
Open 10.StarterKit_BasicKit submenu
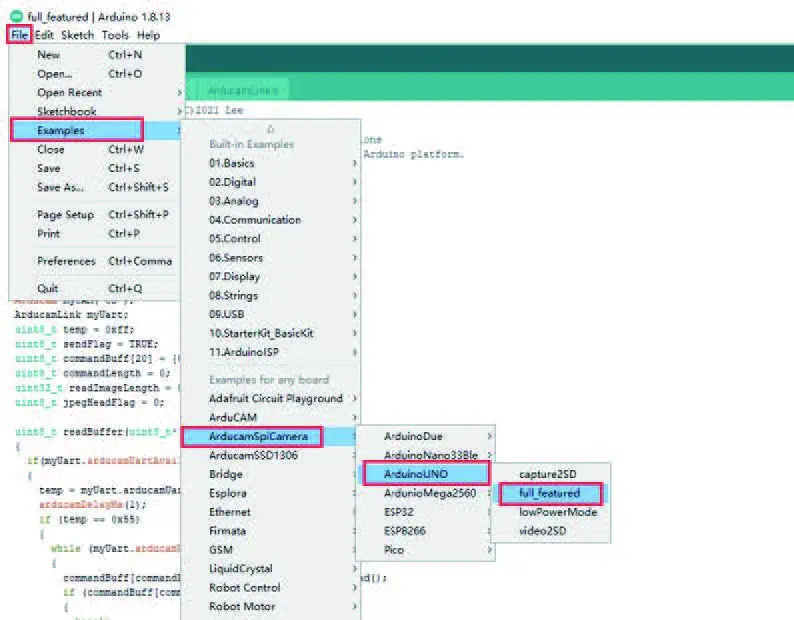[271, 333]
